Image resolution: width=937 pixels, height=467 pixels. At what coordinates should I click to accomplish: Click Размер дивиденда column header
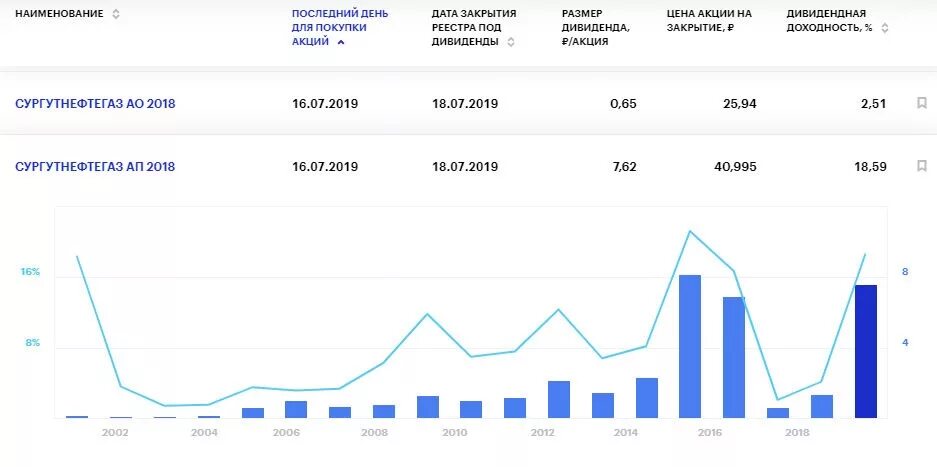point(596,28)
